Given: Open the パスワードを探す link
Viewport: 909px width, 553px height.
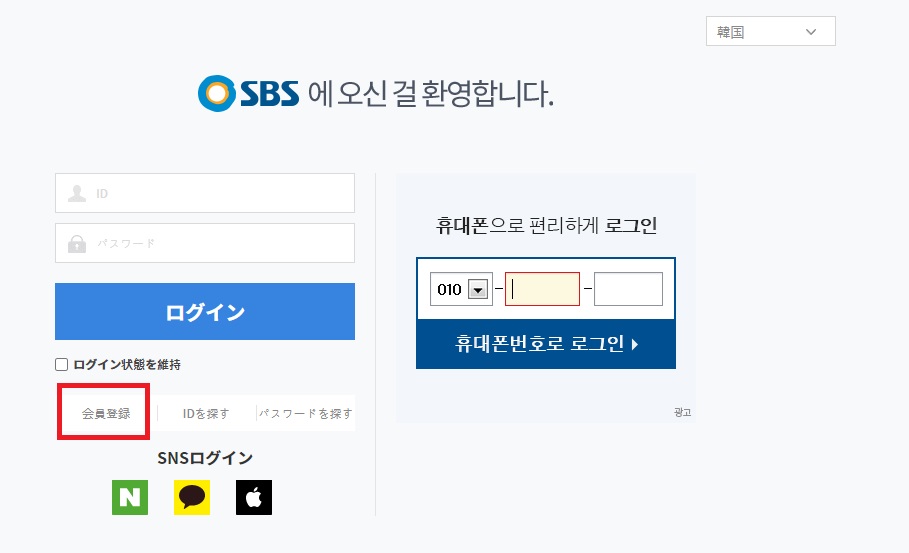Looking at the screenshot, I should [306, 413].
